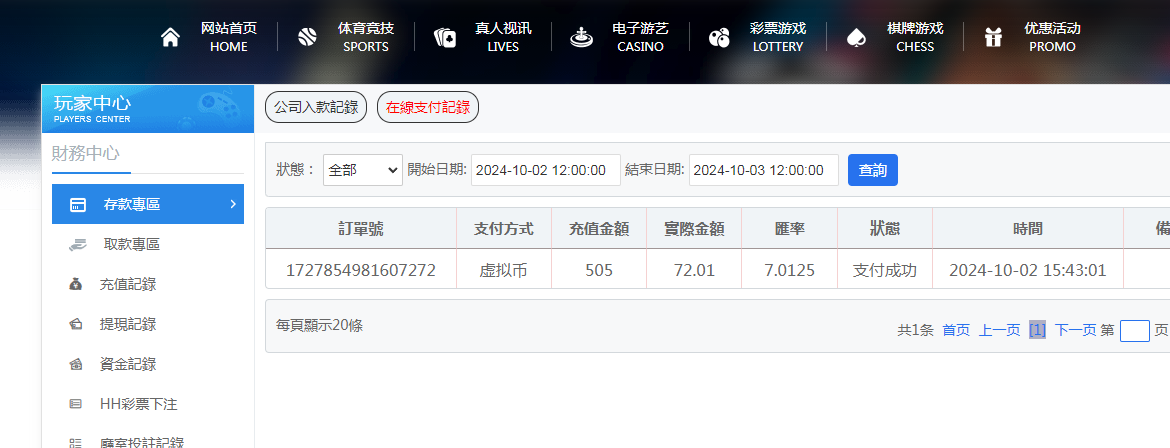This screenshot has height=448, width=1170.
Task: Open the 狀態 status dropdown
Action: coord(362,170)
